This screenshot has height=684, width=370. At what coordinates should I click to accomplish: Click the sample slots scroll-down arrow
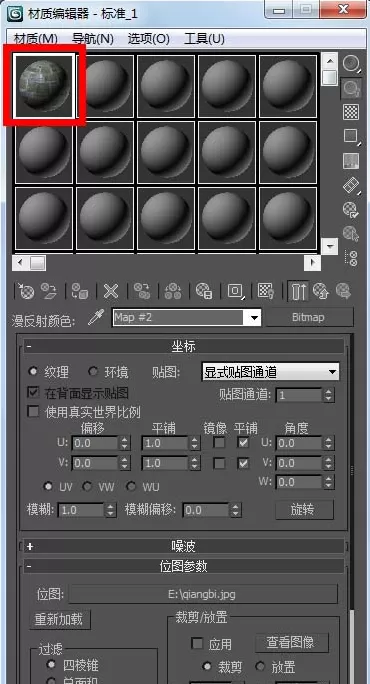point(329,246)
